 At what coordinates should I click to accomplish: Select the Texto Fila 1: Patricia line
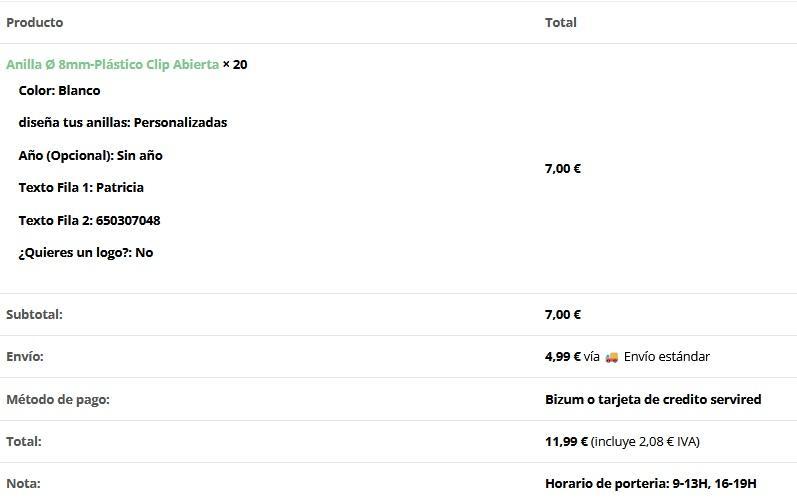pos(81,188)
